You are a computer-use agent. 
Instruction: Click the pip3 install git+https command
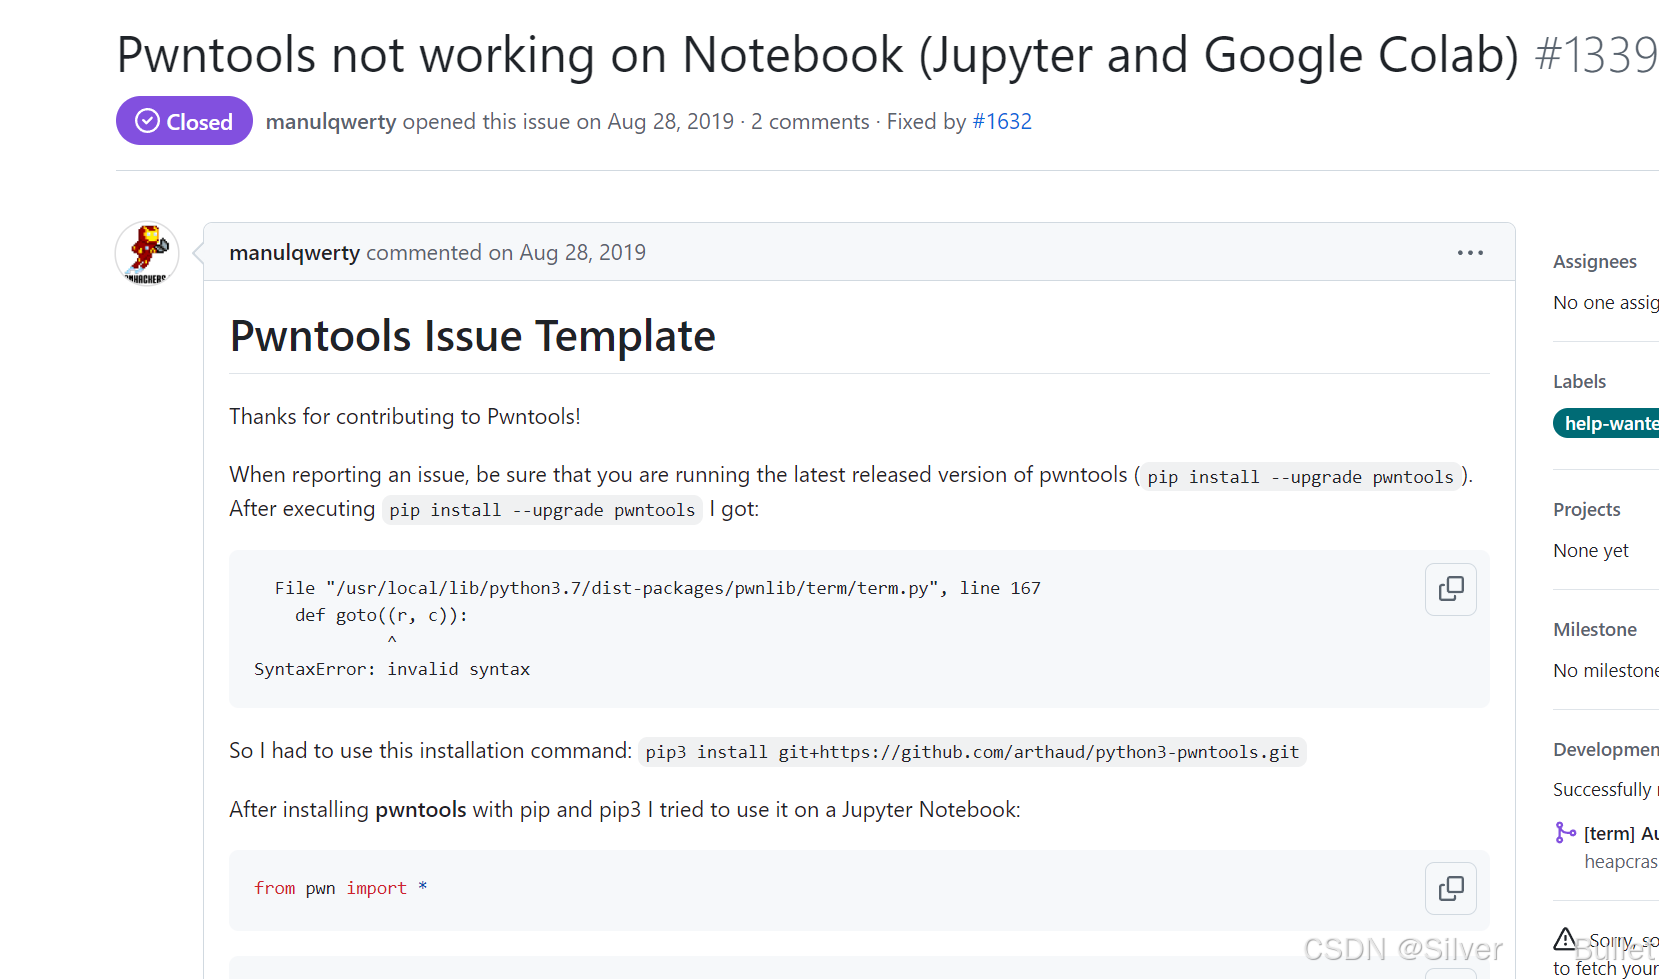click(972, 752)
